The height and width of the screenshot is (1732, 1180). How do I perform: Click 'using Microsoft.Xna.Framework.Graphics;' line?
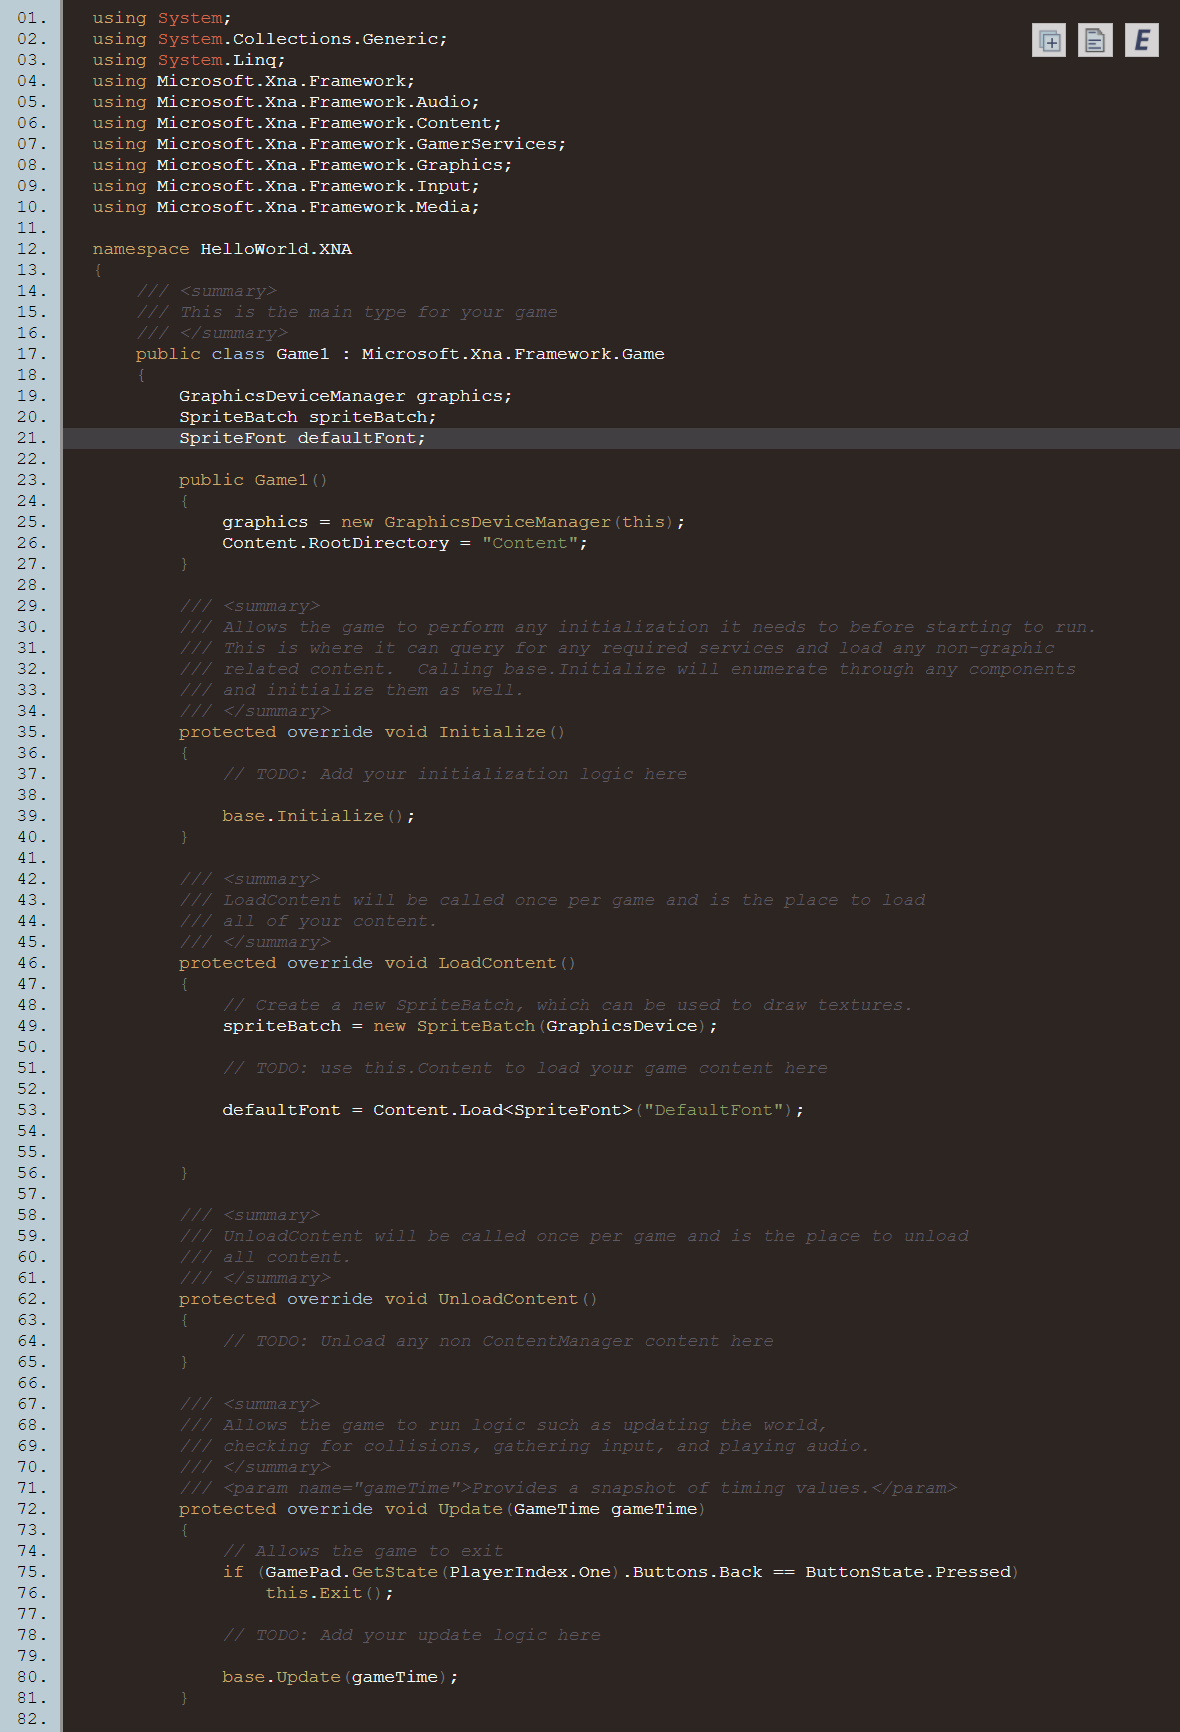[302, 165]
